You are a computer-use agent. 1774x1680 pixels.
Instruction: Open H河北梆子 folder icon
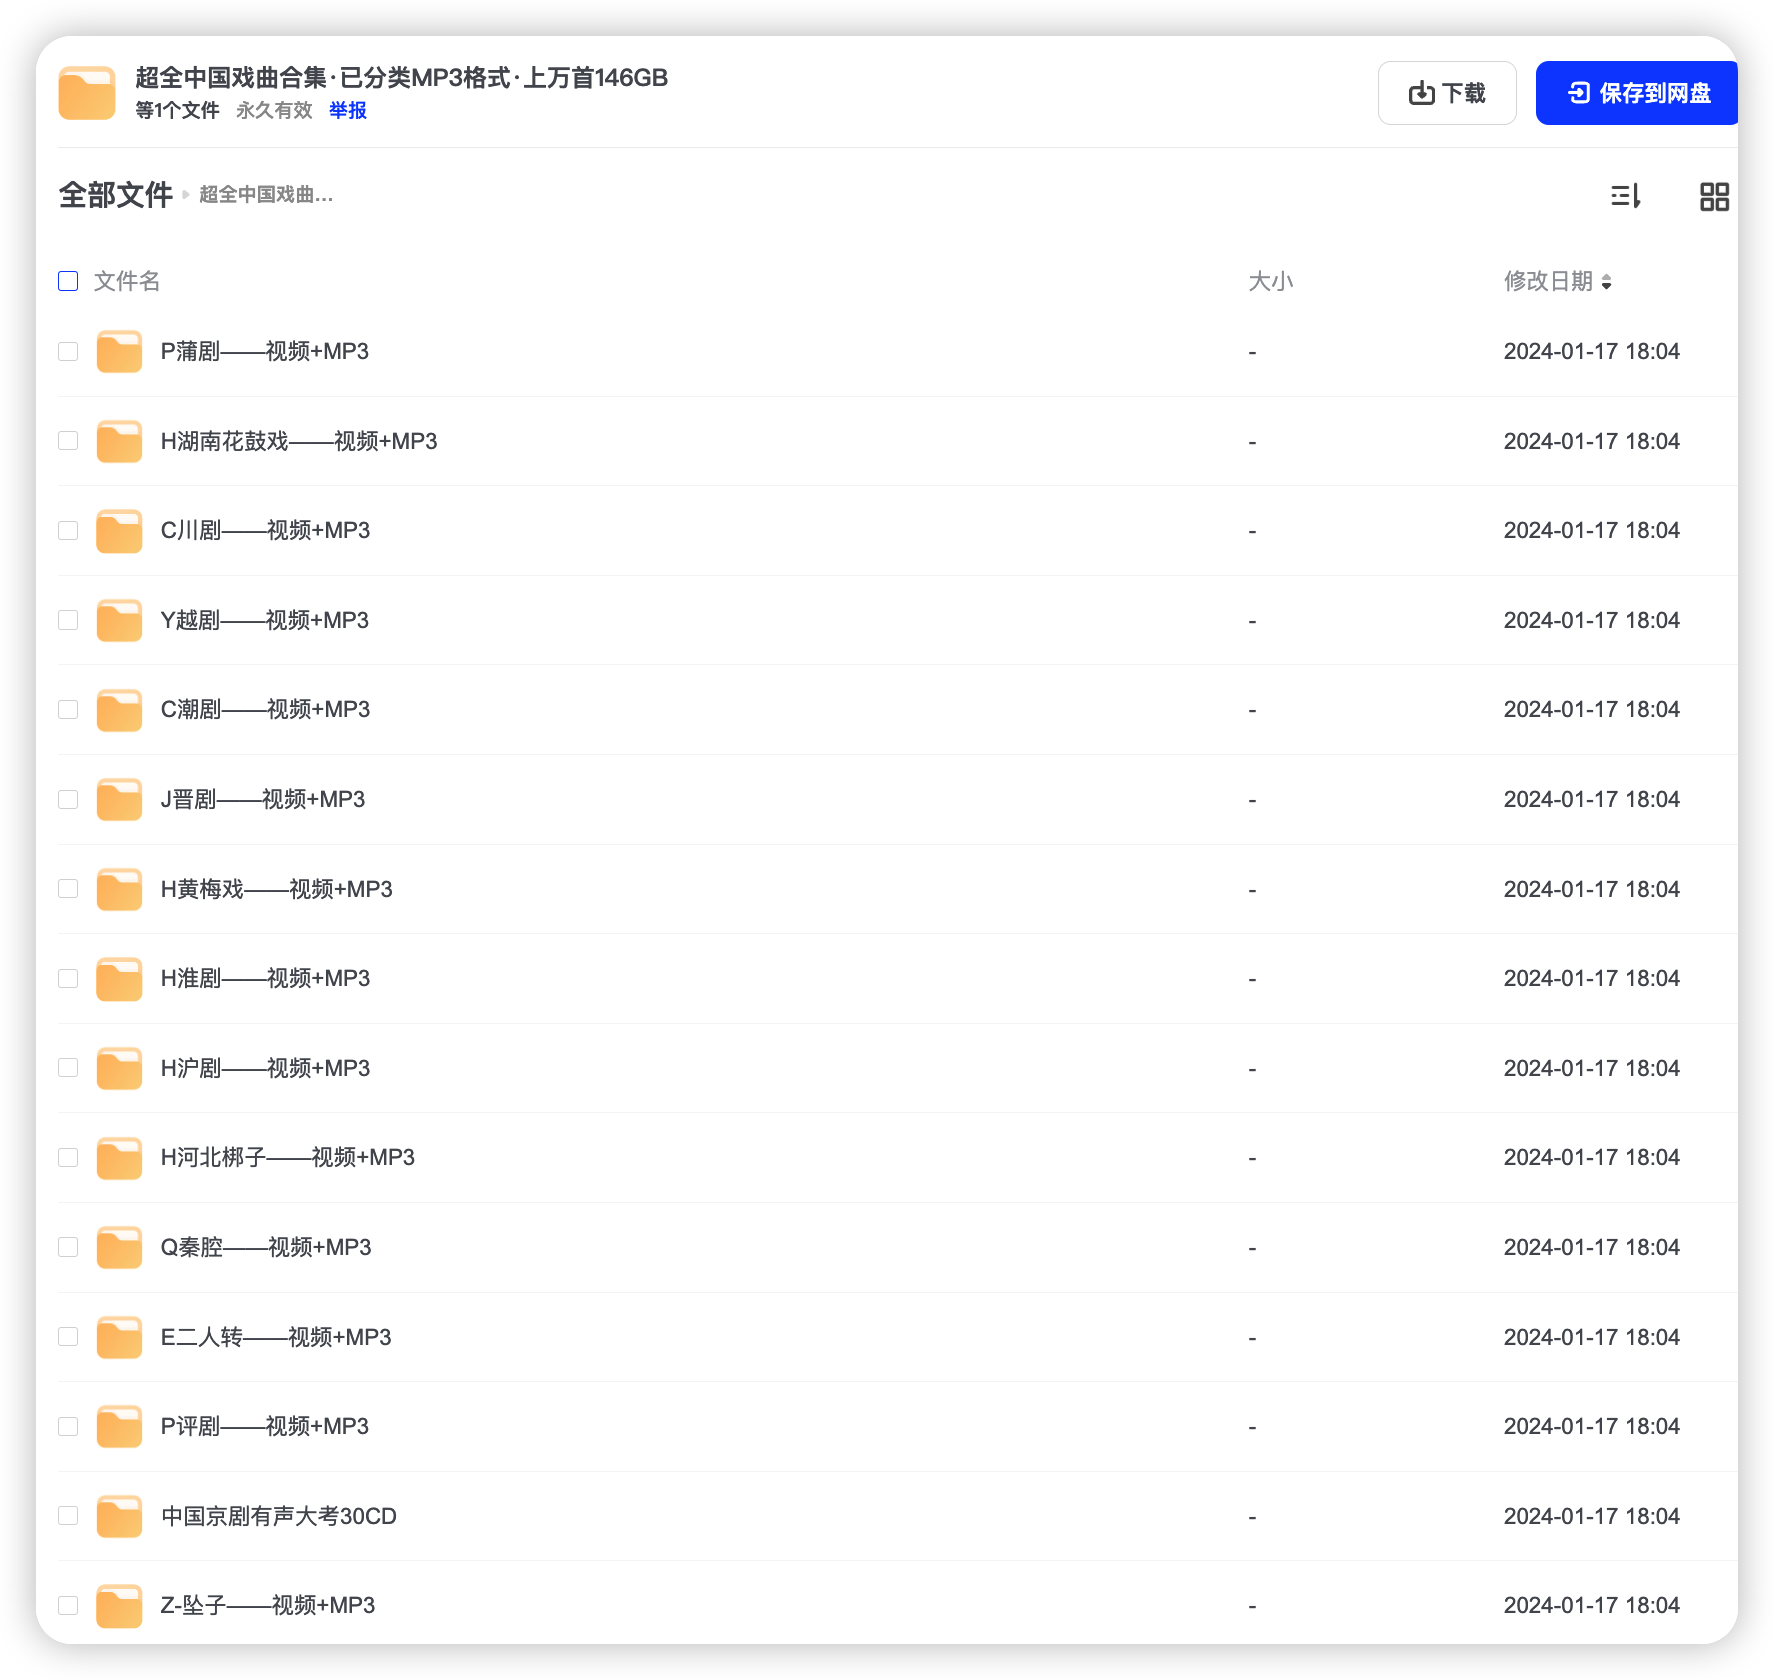(119, 1158)
